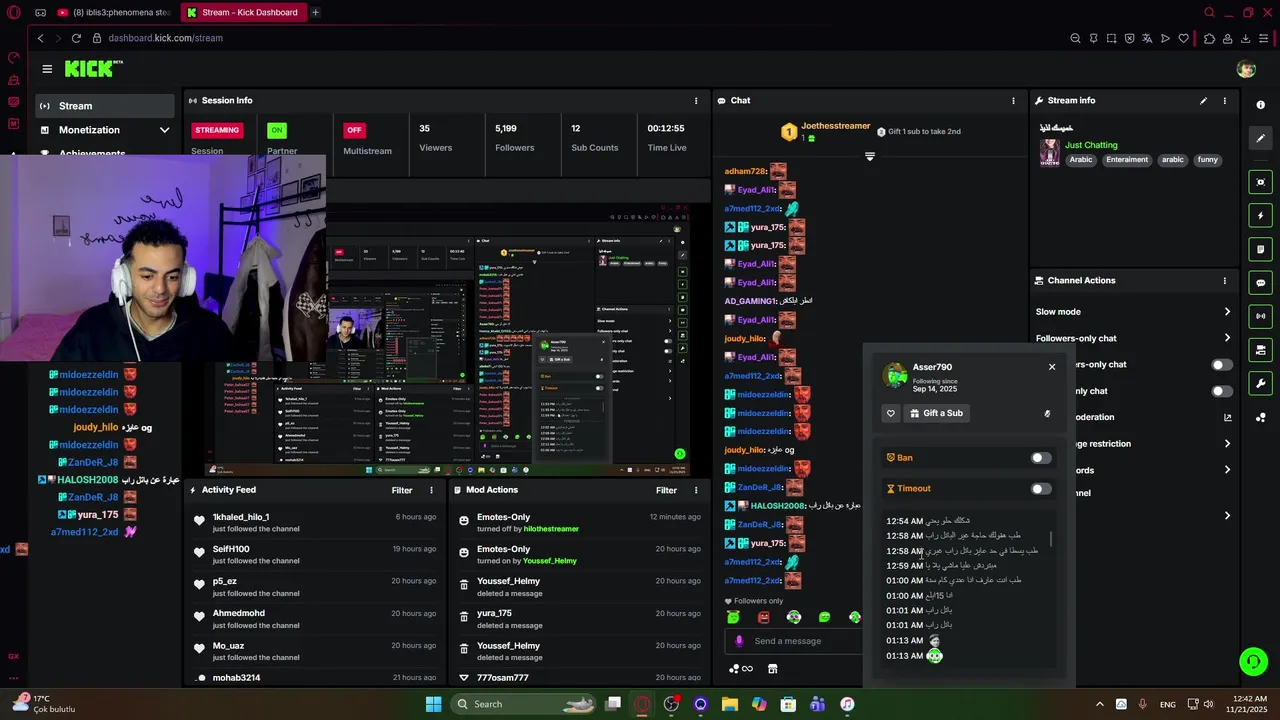Show hidden system tray icons
Viewport: 1280px width, 720px height.
(1099, 704)
